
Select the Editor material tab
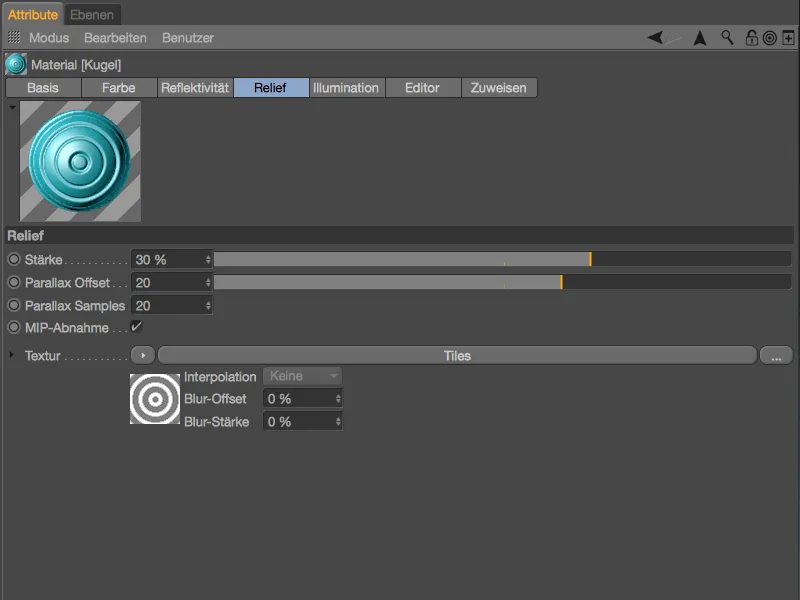pos(422,88)
